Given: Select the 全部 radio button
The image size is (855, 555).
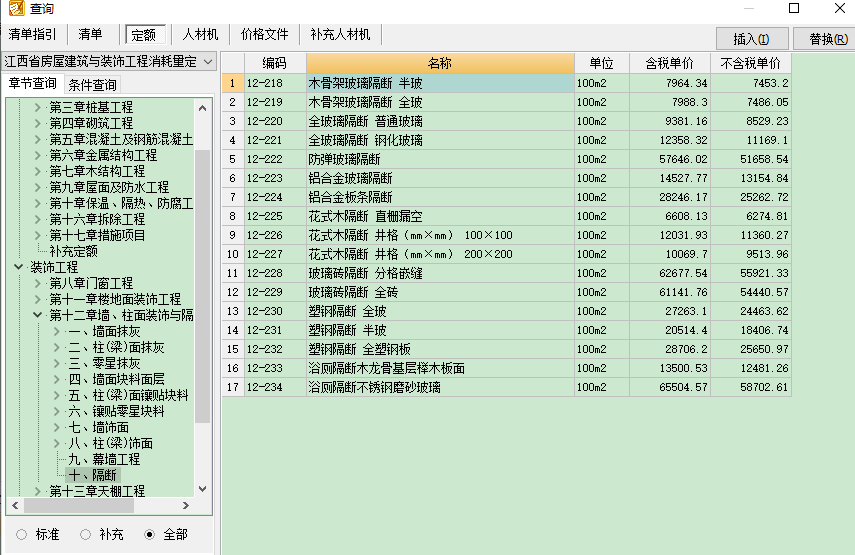Looking at the screenshot, I should (x=149, y=535).
